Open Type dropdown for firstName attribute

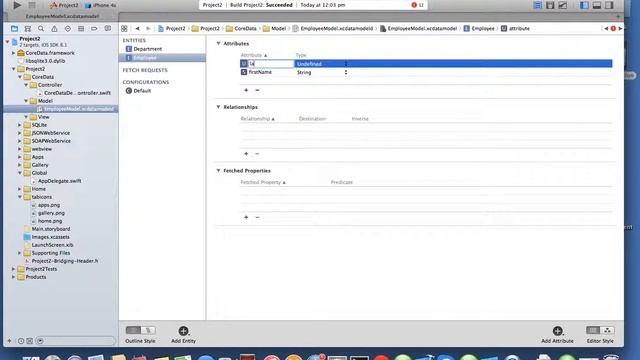click(322, 72)
